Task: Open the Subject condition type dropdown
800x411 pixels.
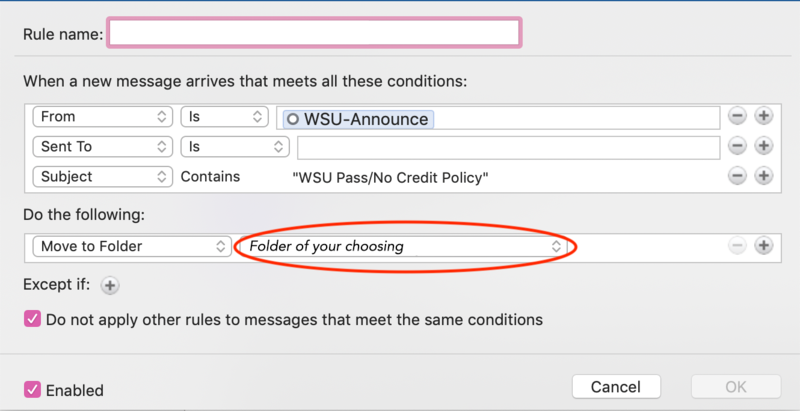Action: (x=102, y=176)
